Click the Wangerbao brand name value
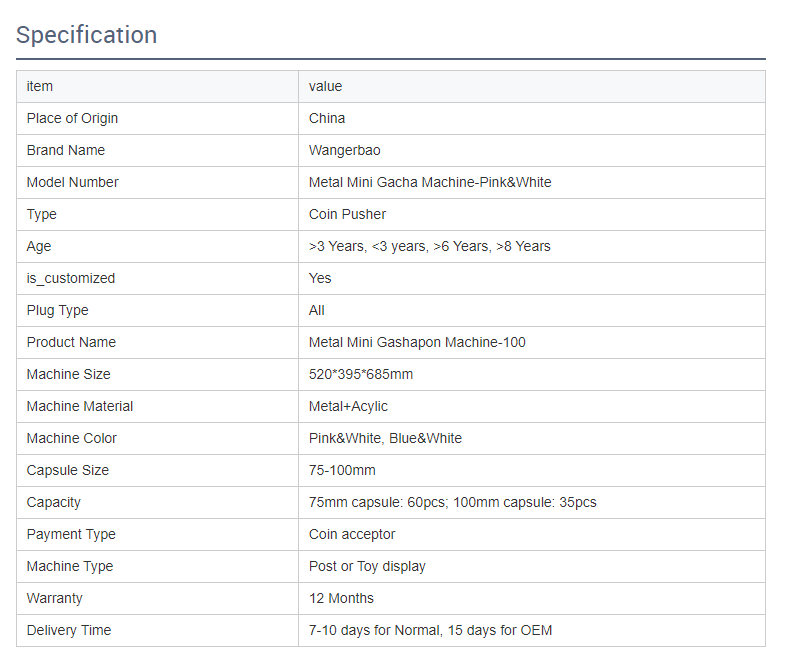Screen dimensions: 789x669 pyautogui.click(x=344, y=150)
